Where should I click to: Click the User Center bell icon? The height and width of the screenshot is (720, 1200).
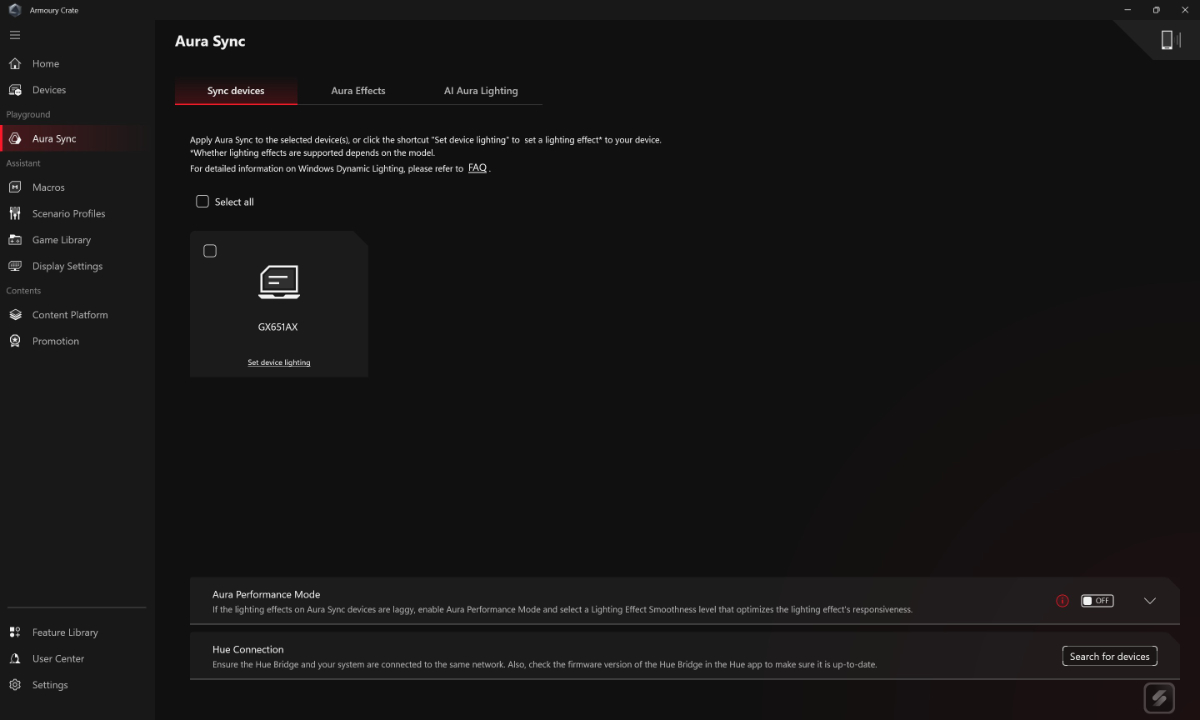[x=15, y=659]
